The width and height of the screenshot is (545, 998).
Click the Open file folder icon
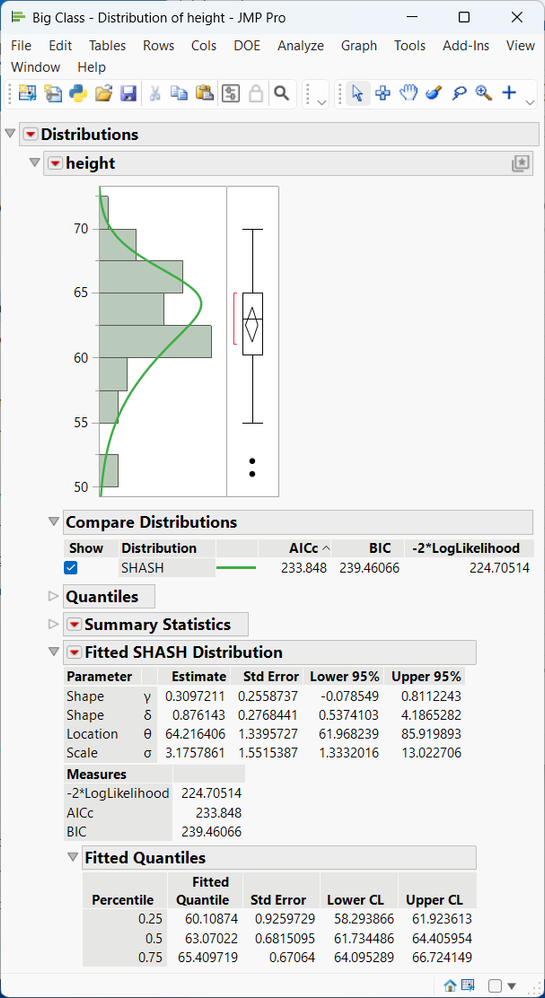tap(103, 94)
